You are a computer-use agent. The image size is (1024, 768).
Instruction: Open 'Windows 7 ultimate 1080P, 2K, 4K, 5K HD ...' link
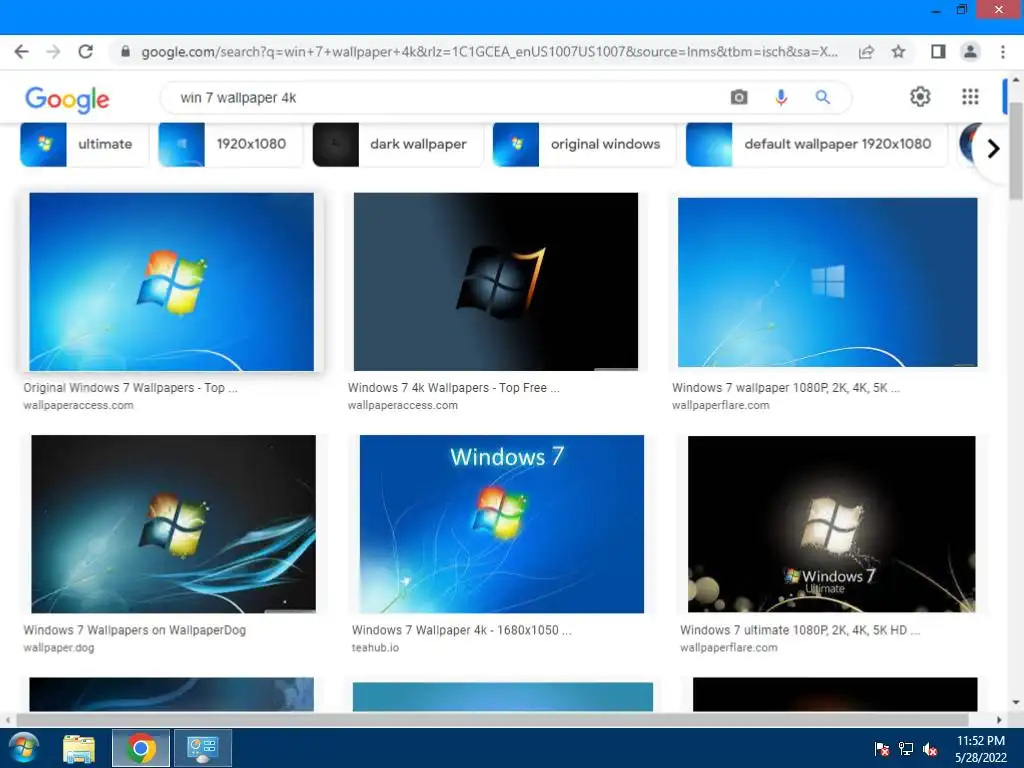[x=800, y=630]
